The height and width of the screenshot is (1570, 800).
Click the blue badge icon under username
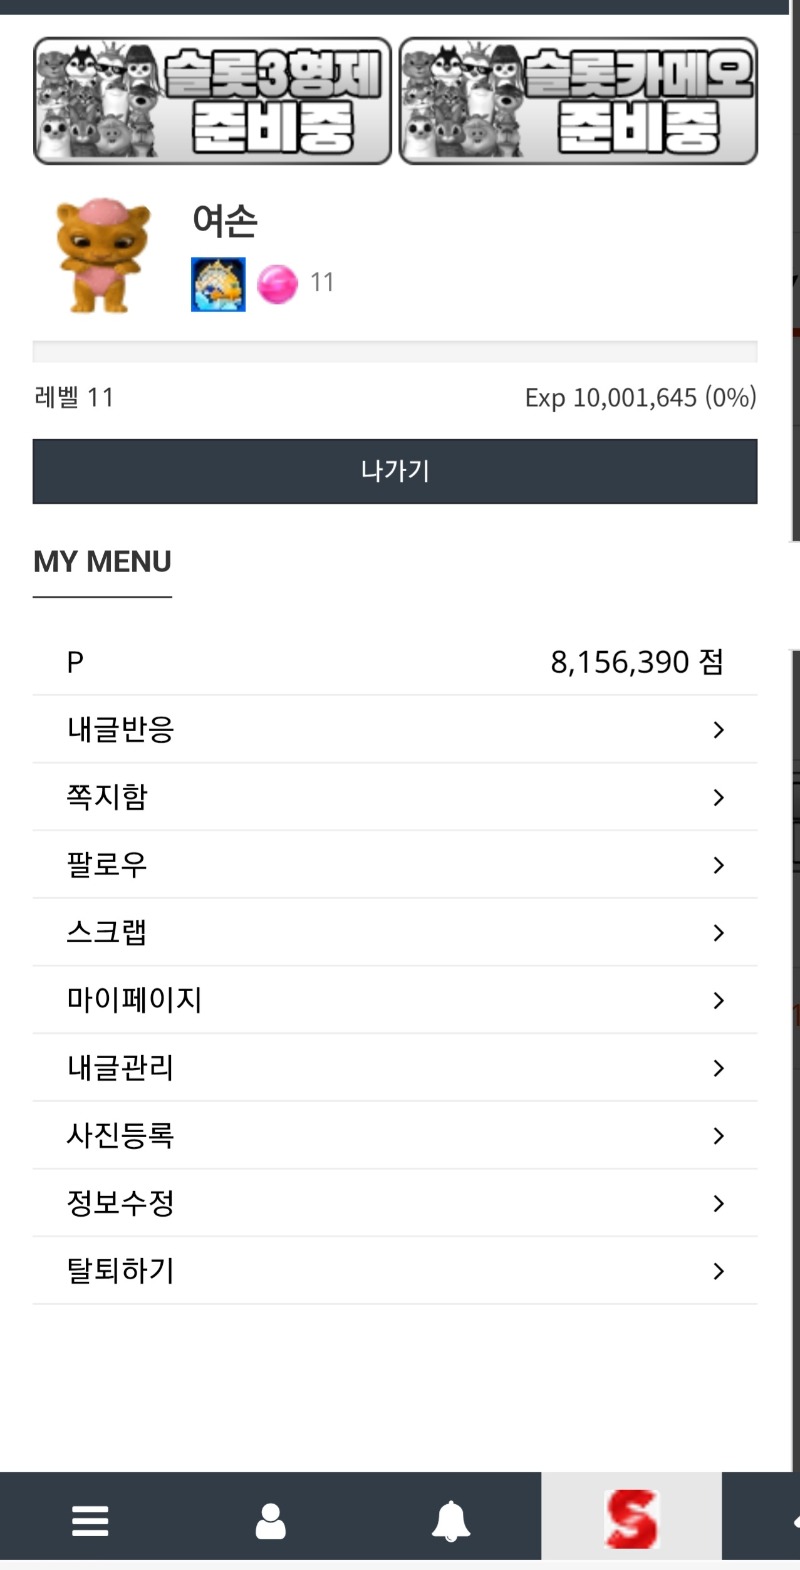tap(218, 285)
